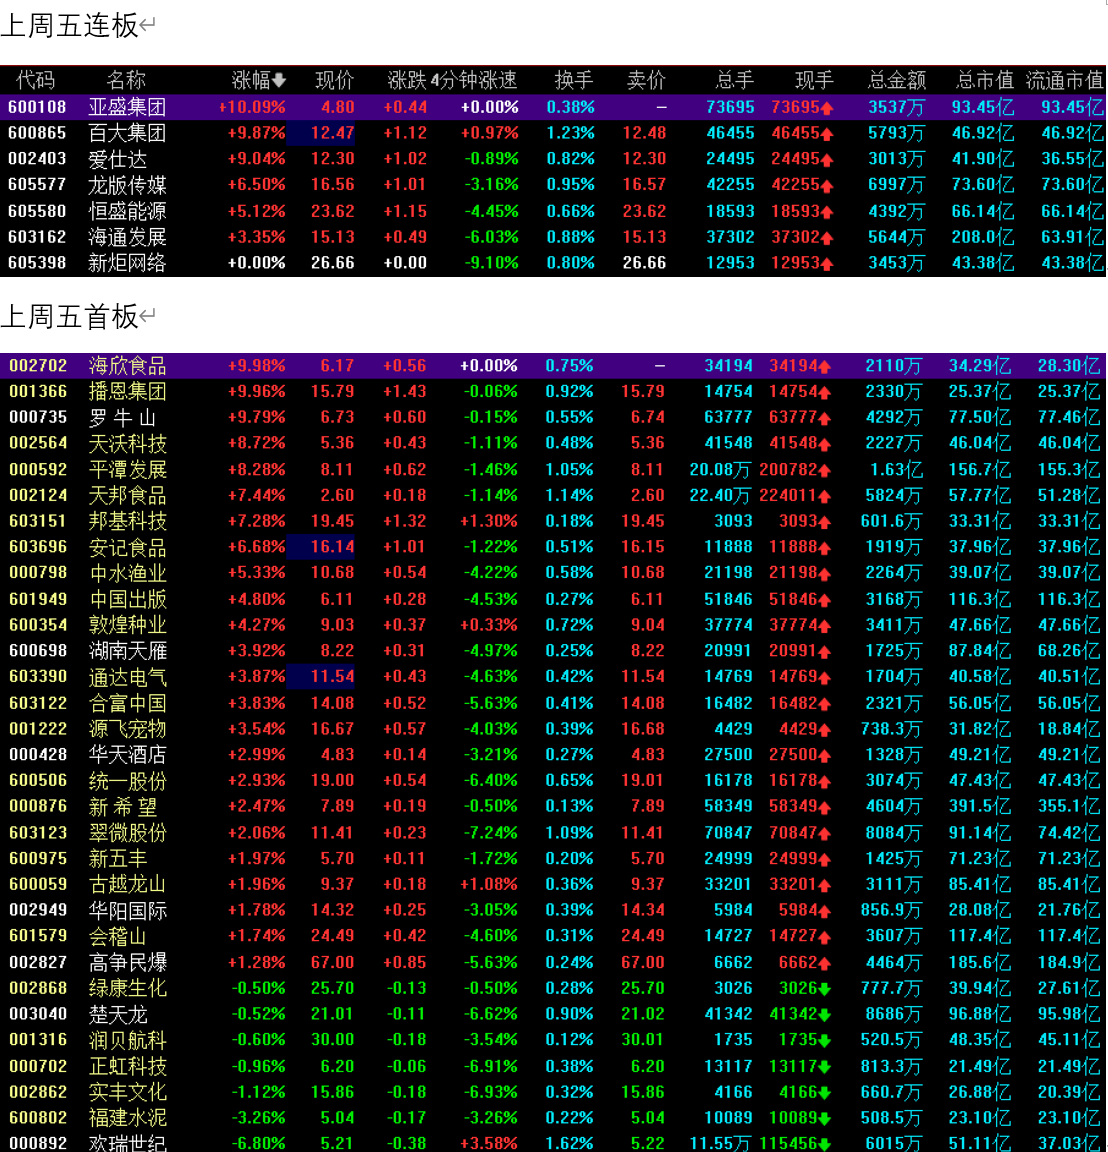Click the 换手 column header
Screen dimensions: 1108x1152
pos(574,80)
